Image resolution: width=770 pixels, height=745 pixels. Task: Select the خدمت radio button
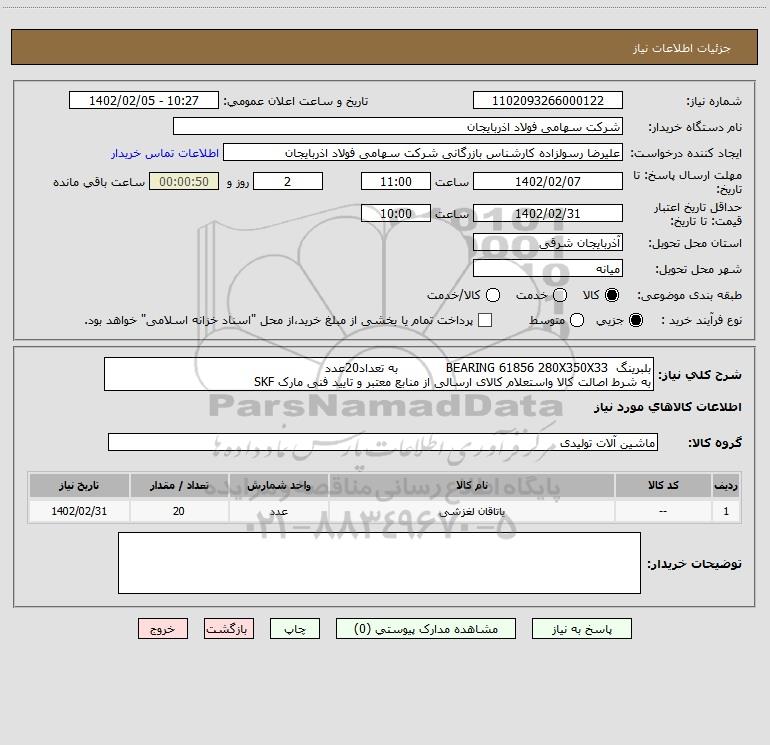tap(560, 295)
